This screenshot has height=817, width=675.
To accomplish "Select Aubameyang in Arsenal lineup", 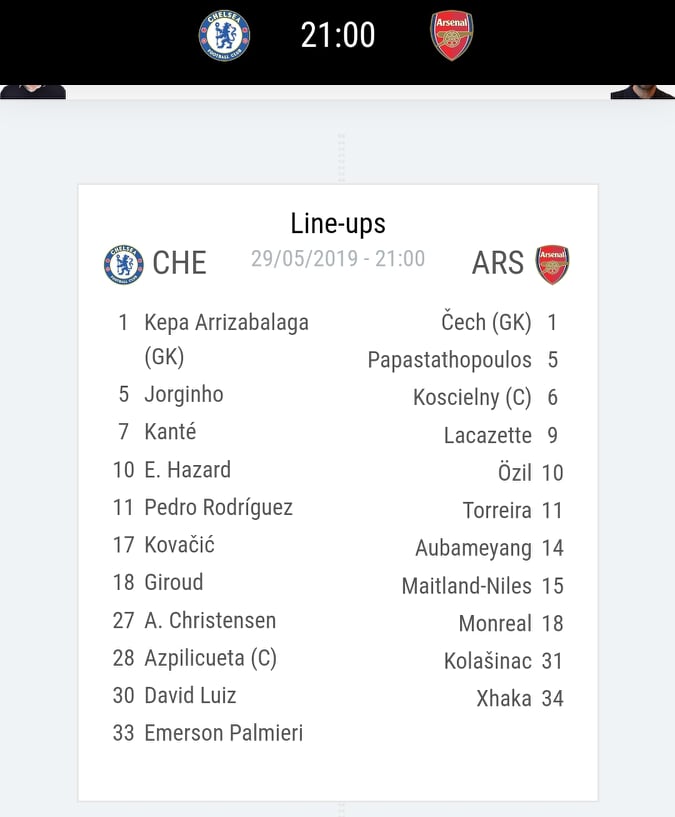I will (x=473, y=548).
